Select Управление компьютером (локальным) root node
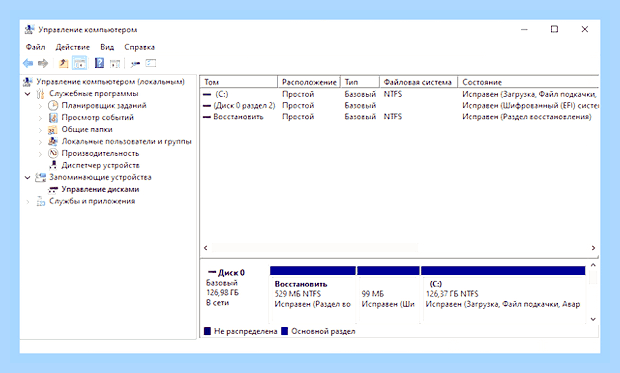The width and height of the screenshot is (620, 373). 110,81
